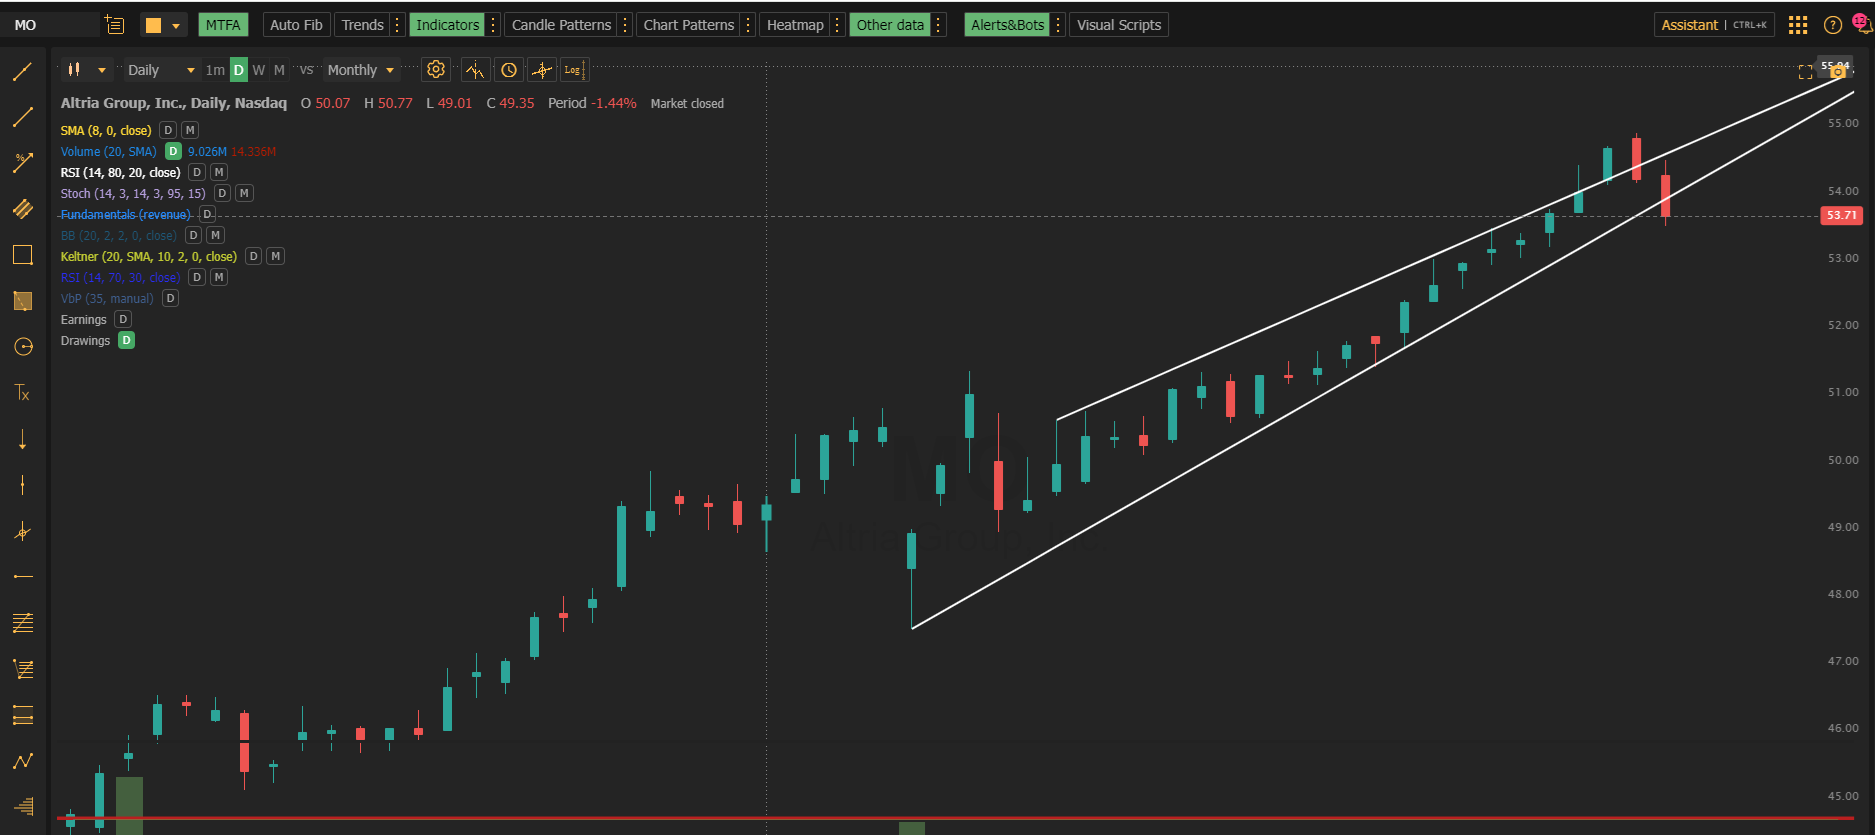The width and height of the screenshot is (1875, 835).
Task: Toggle Drawings daily display on chart
Action: (x=127, y=341)
